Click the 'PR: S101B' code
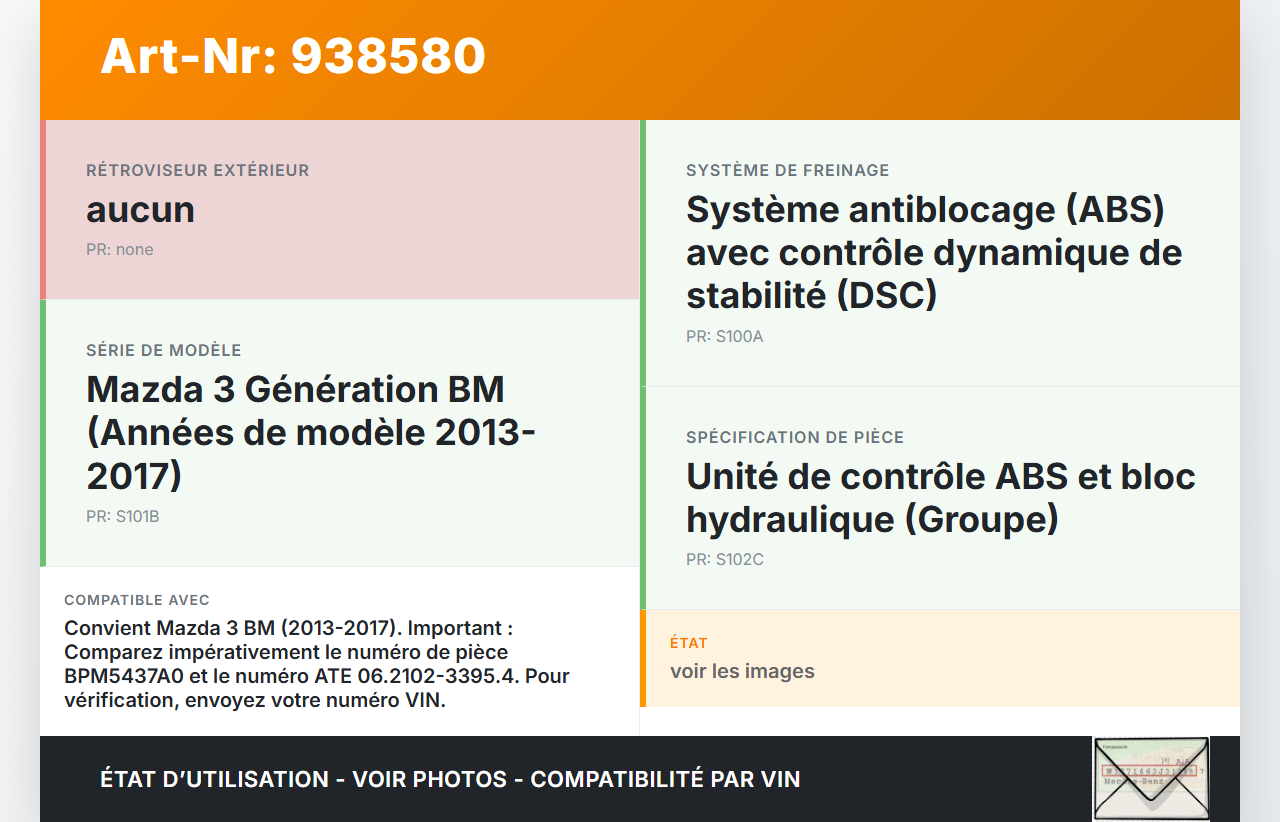Image resolution: width=1280 pixels, height=822 pixels. 123,517
